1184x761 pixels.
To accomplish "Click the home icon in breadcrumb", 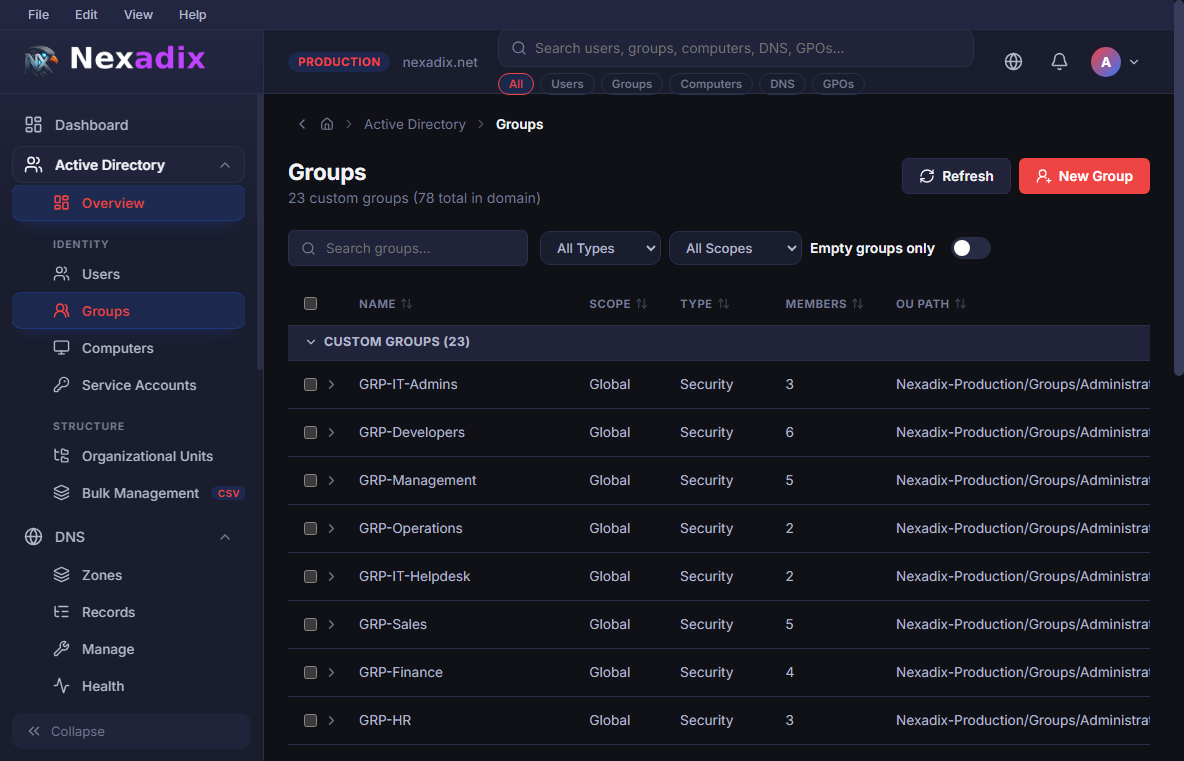I will coord(327,124).
